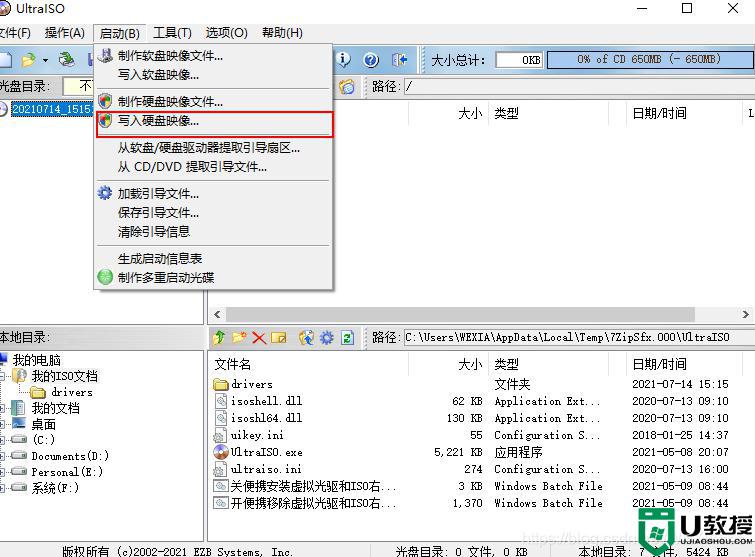Click the gear icon next to 加载引导文件

(x=104, y=193)
